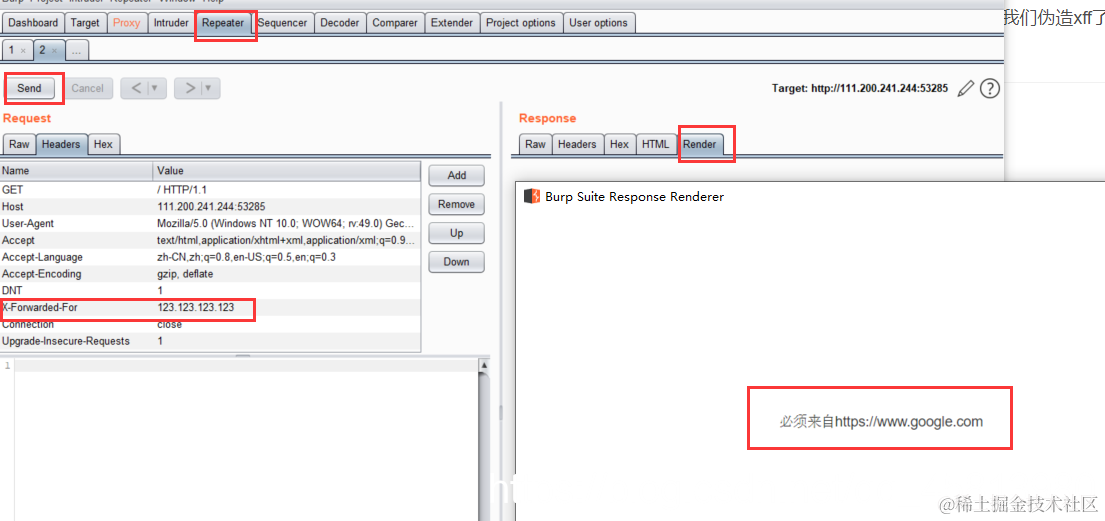
Task: Open the Sequencer tab
Action: click(x=283, y=23)
